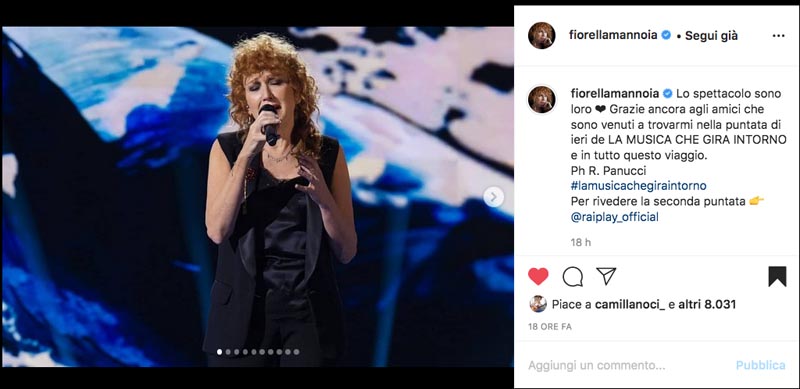Toggle the saved bookmark icon
800x389 pixels.
click(777, 276)
